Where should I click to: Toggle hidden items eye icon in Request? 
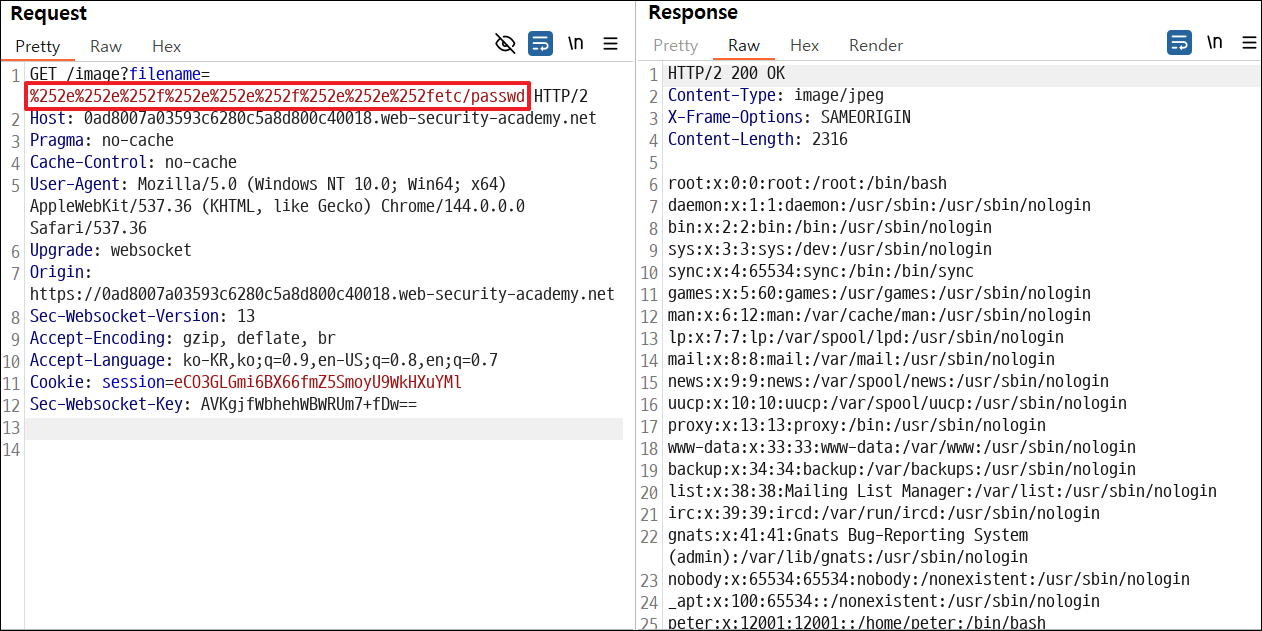506,43
